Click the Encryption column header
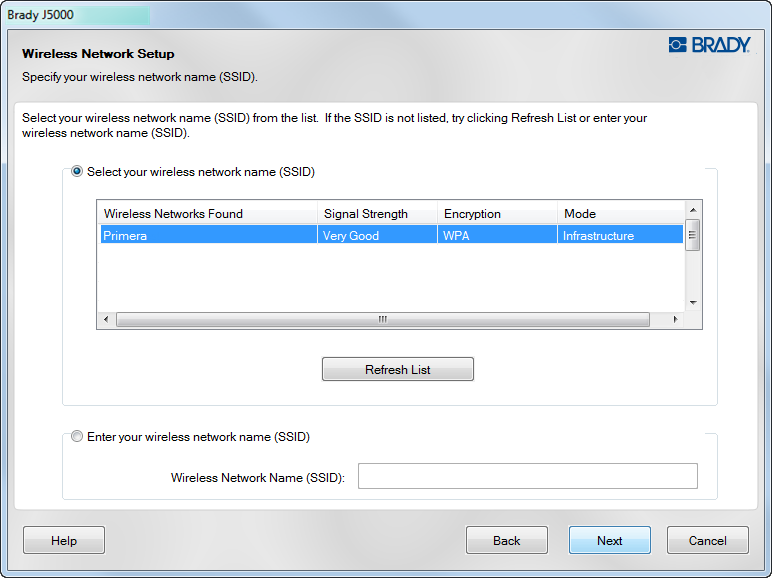Screen dimensions: 772x578 click(x=497, y=213)
